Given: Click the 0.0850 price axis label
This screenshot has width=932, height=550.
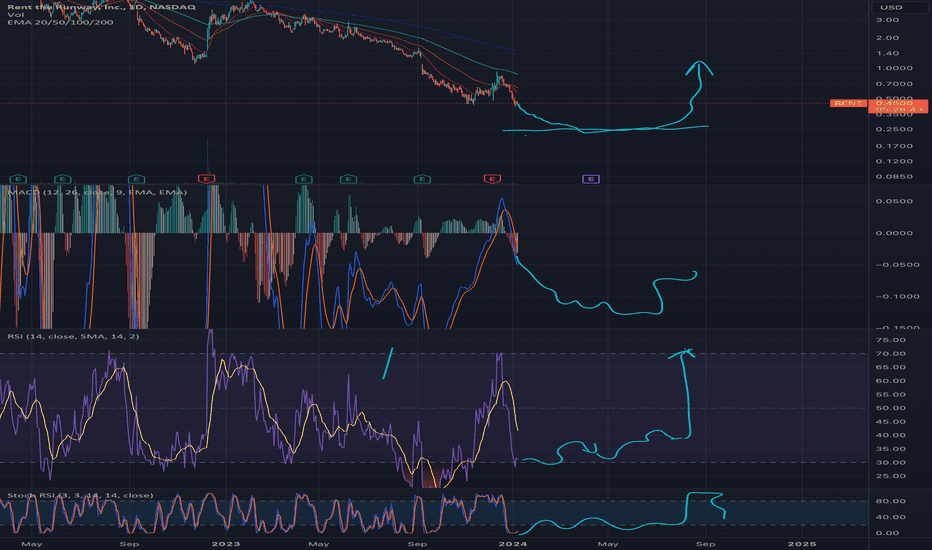Looking at the screenshot, I should [893, 177].
